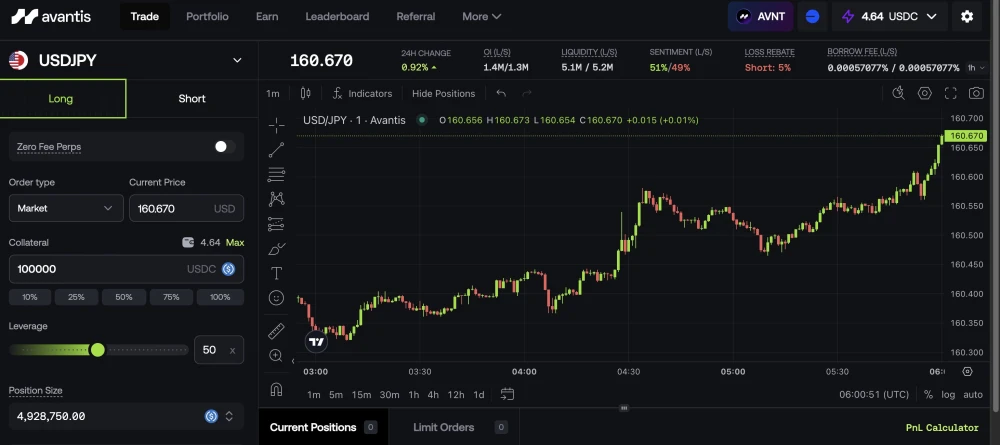This screenshot has height=445, width=1000.
Task: Click the 50% collateral button
Action: click(124, 297)
